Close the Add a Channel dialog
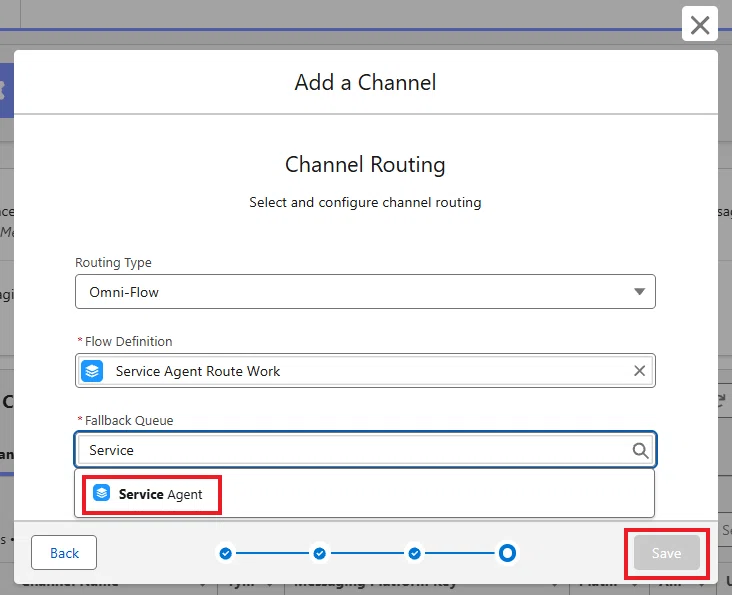 click(699, 25)
